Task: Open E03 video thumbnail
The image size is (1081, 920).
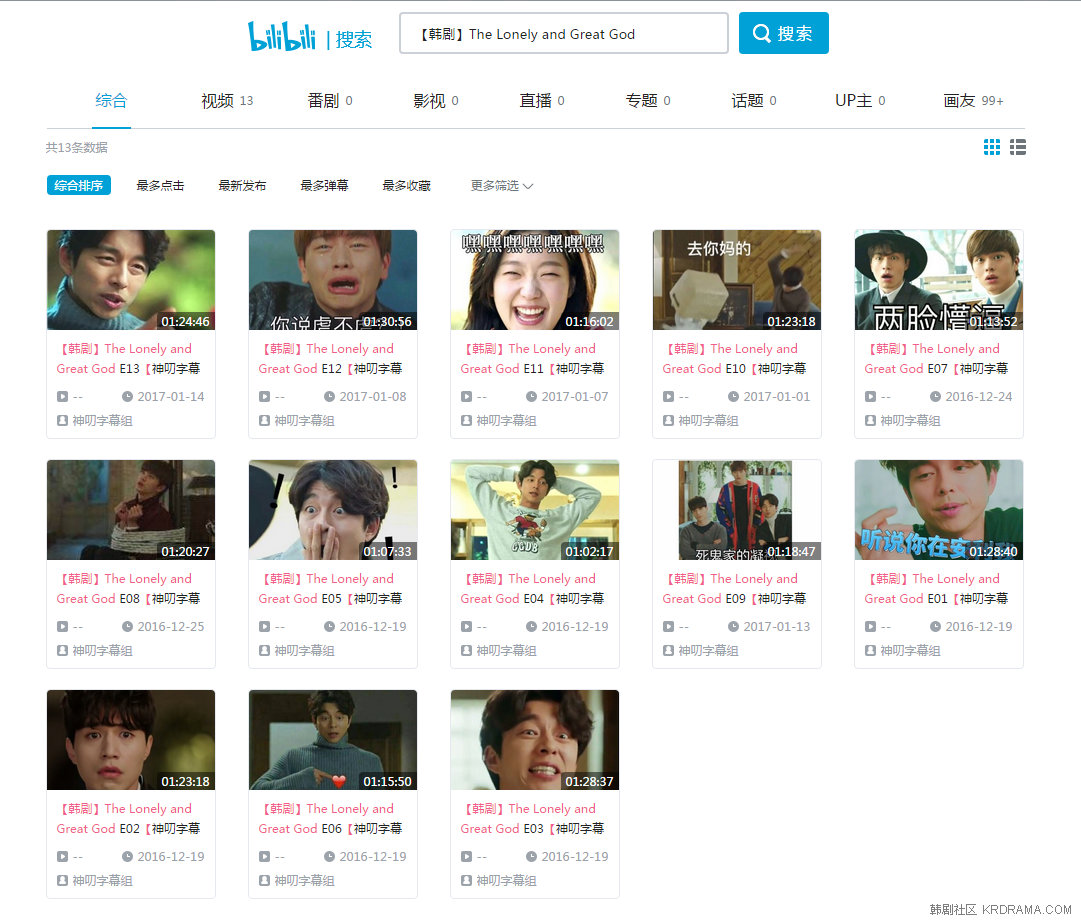Action: click(x=535, y=740)
